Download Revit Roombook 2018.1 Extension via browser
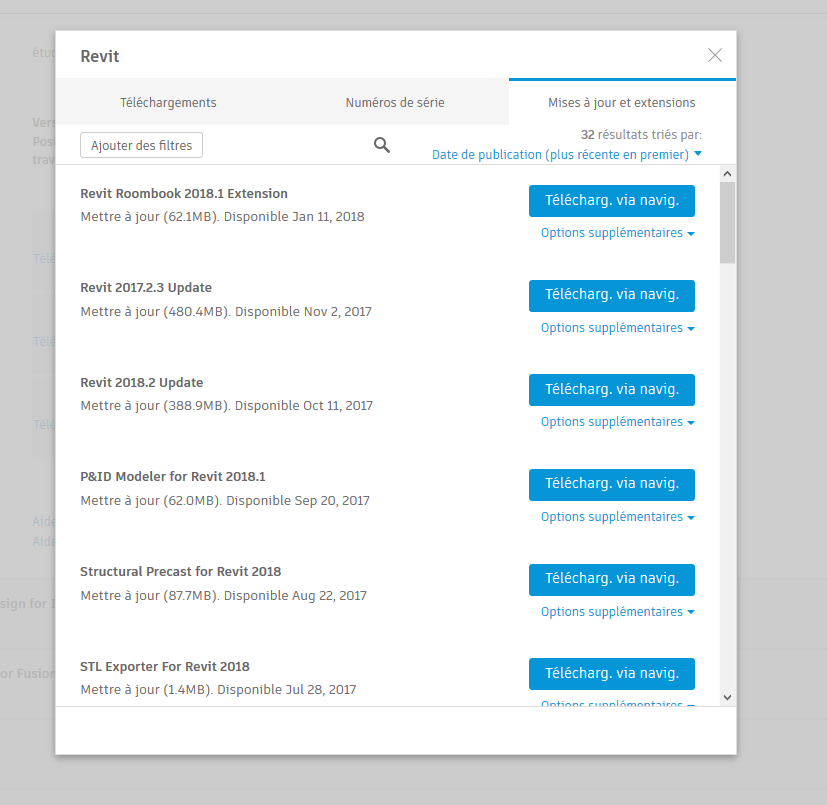This screenshot has width=827, height=805. point(611,201)
